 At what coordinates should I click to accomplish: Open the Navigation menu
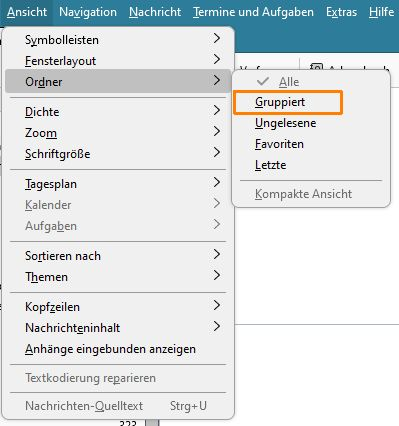point(88,12)
